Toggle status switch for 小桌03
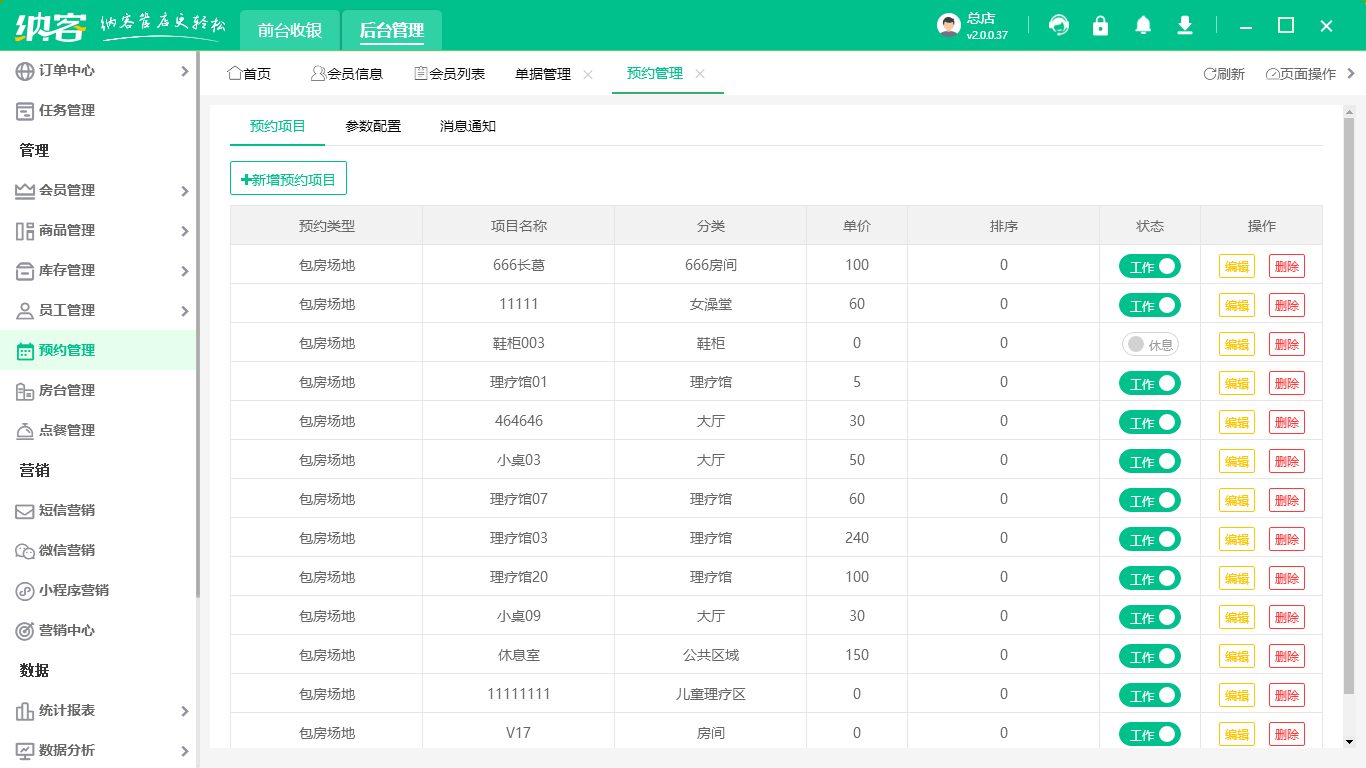The height and width of the screenshot is (768, 1366). point(1150,461)
